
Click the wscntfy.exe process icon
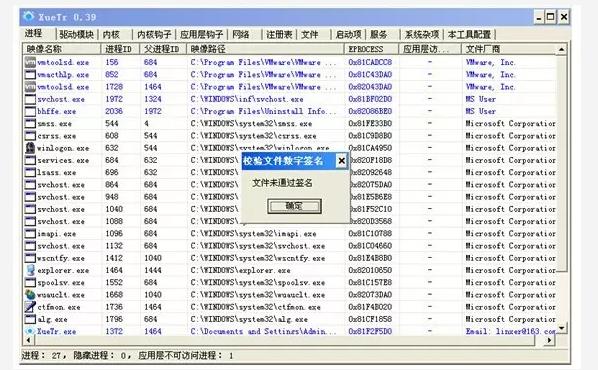[x=30, y=258]
